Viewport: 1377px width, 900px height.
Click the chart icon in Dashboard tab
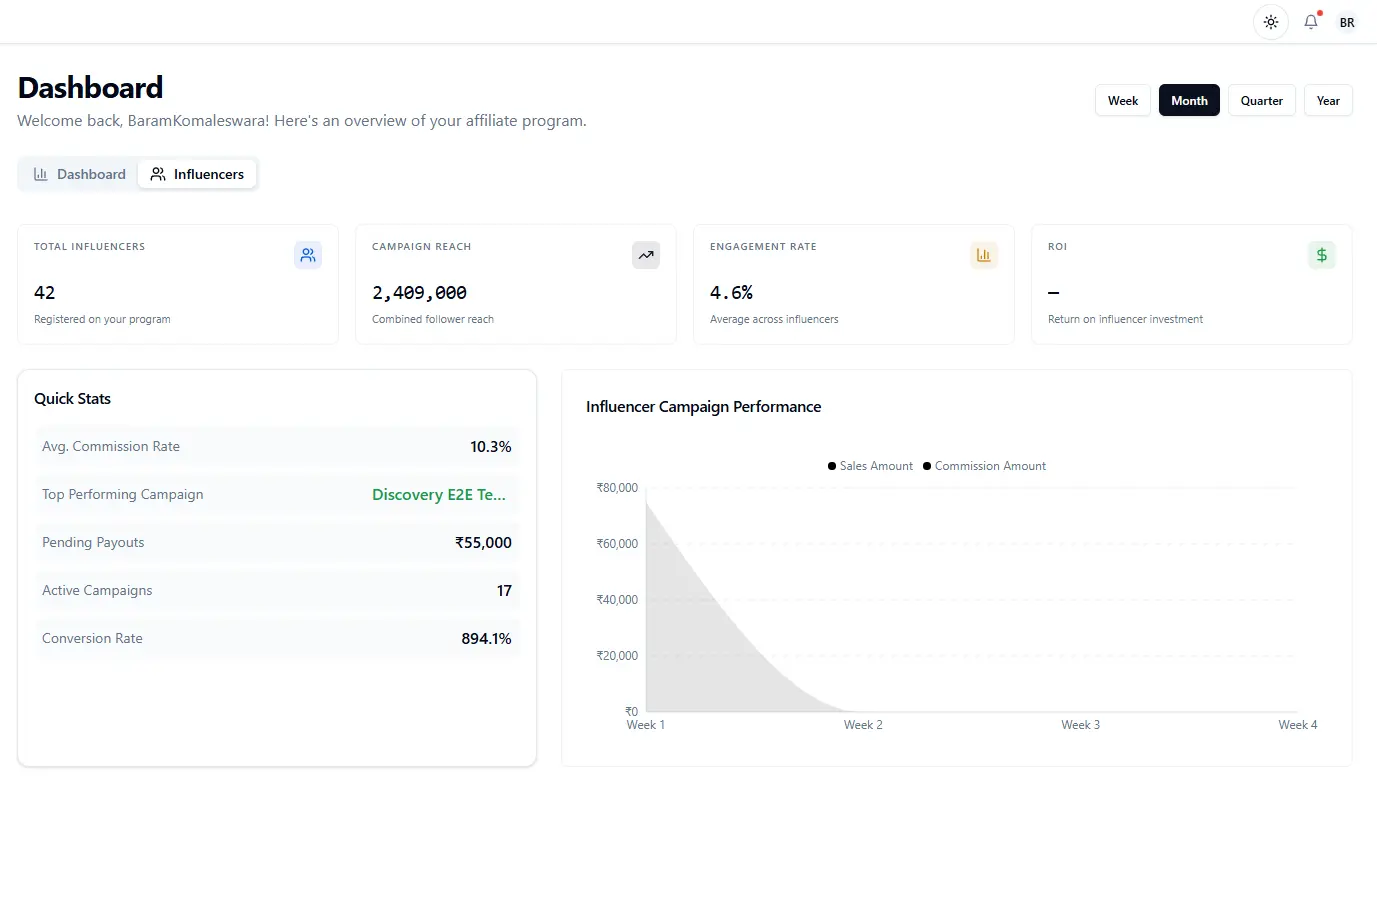41,174
